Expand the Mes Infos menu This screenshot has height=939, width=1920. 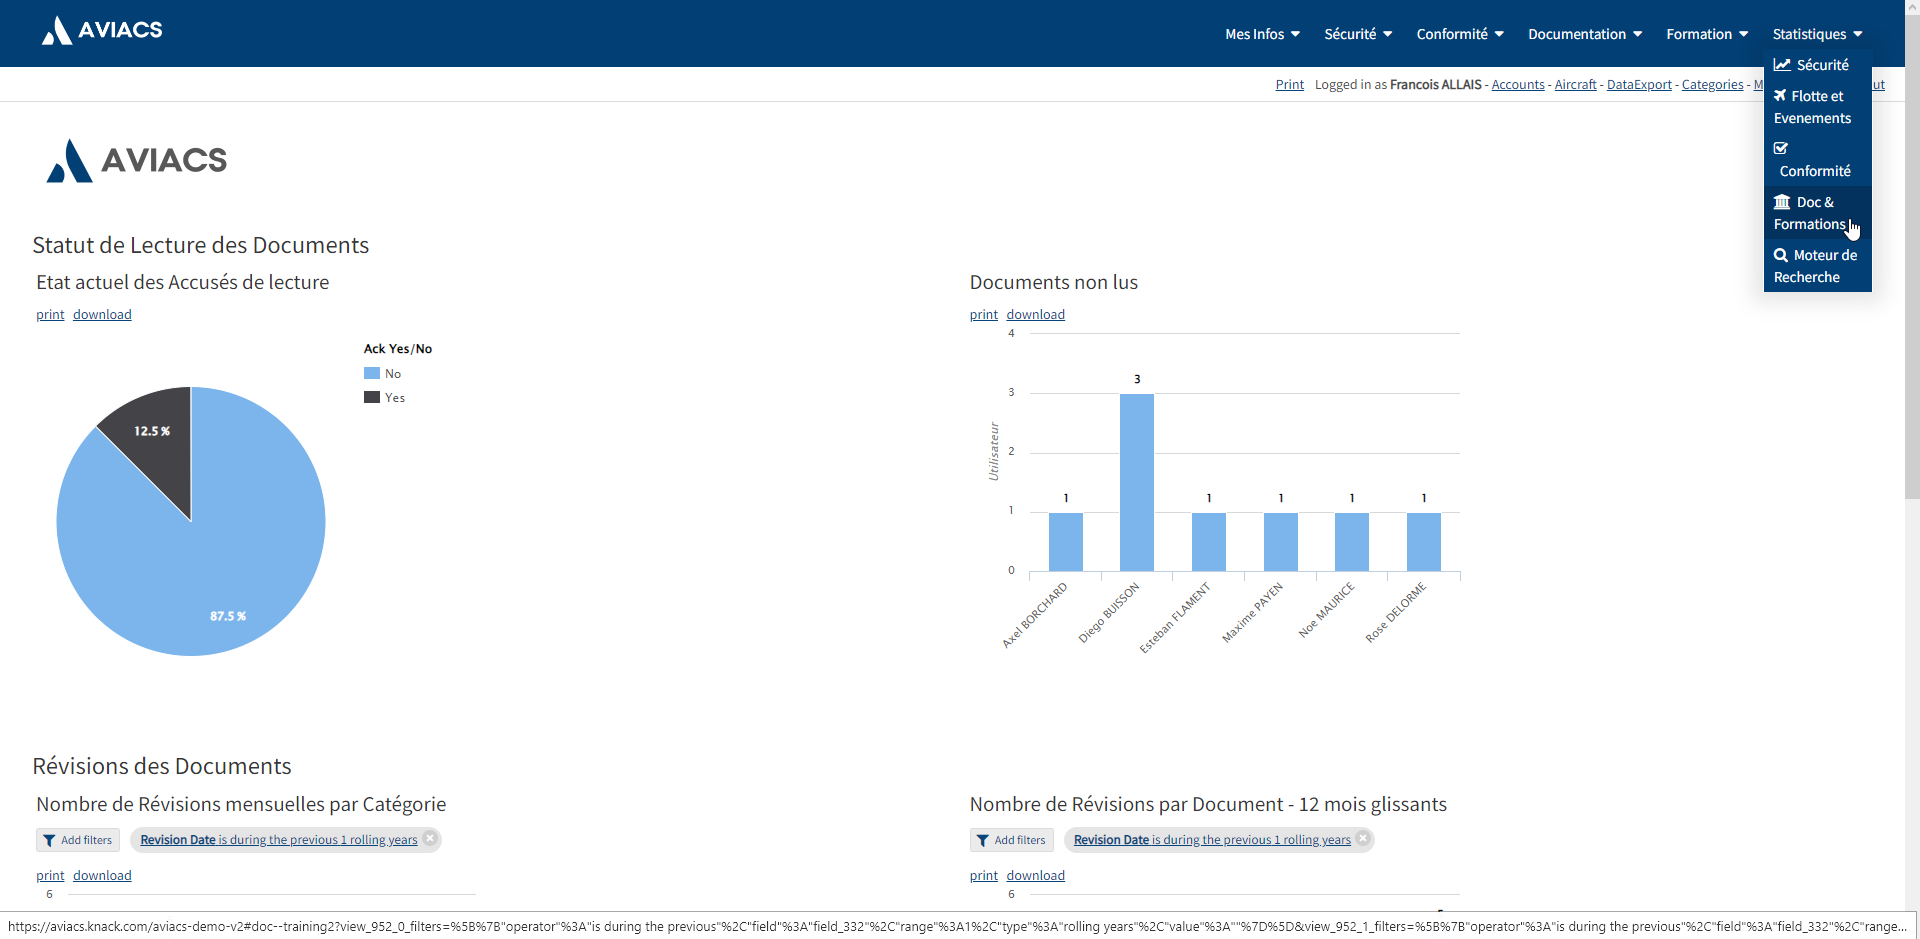coord(1262,34)
